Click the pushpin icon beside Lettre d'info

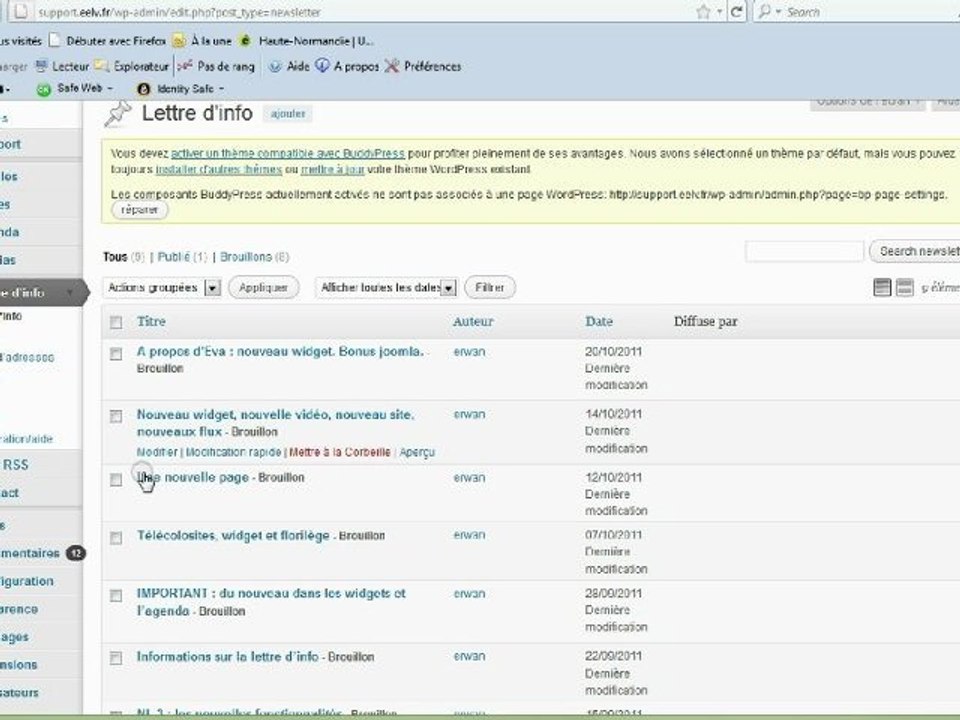coord(118,114)
